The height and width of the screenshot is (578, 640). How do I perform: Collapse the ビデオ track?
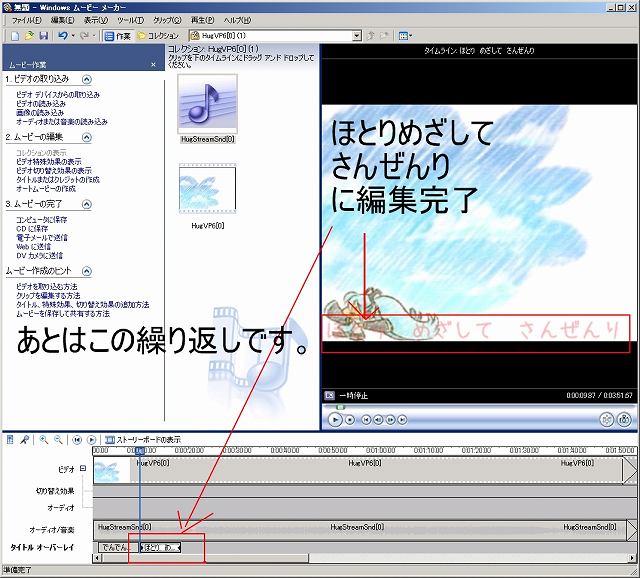(x=83, y=469)
